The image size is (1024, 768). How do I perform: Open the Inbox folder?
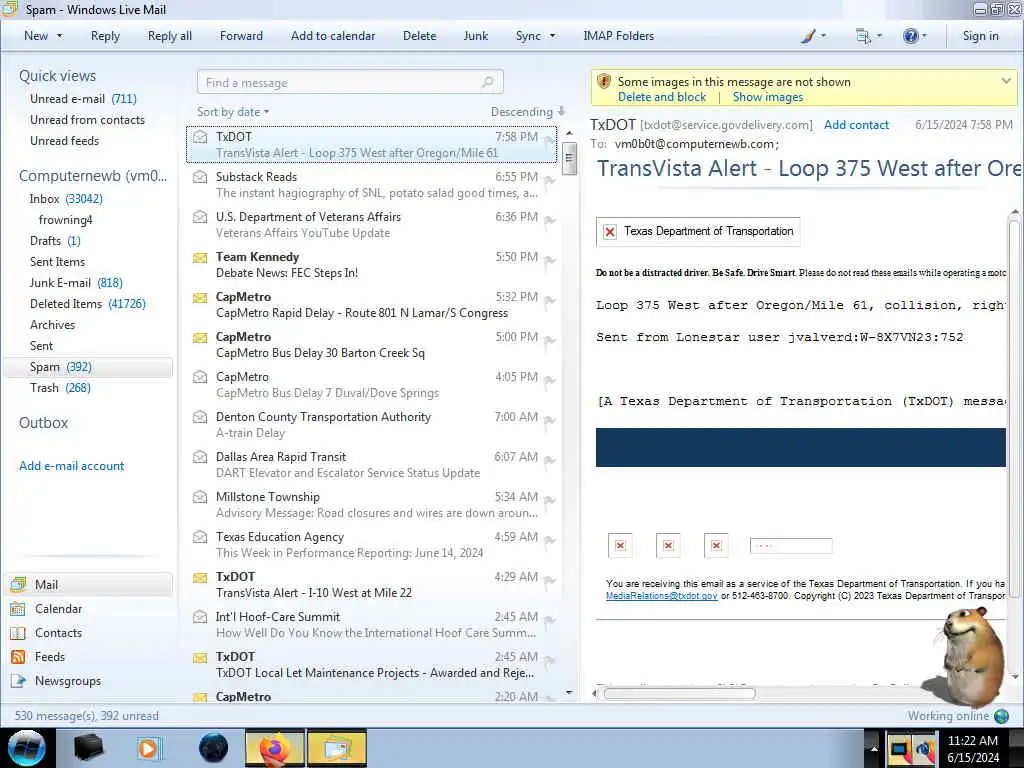[66, 199]
